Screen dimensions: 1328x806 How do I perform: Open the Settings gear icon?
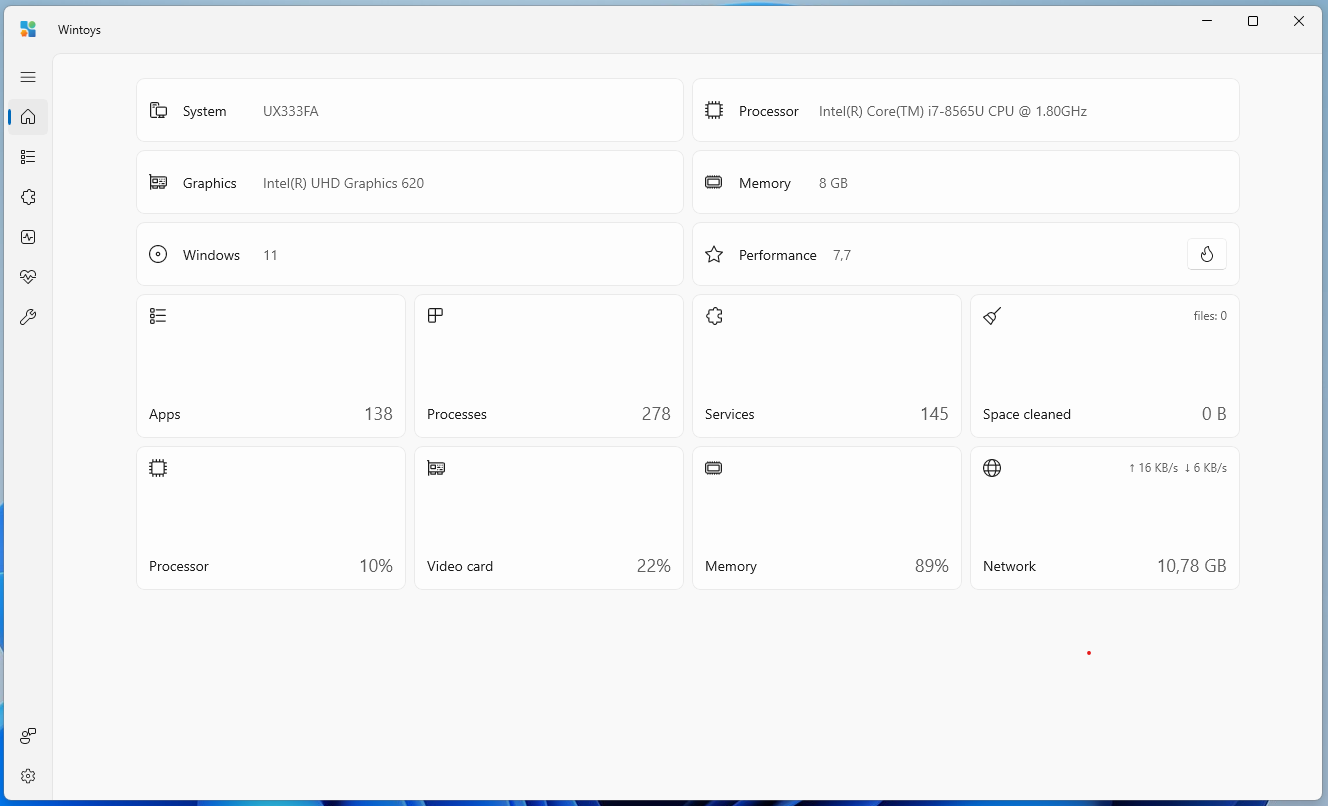click(x=28, y=776)
